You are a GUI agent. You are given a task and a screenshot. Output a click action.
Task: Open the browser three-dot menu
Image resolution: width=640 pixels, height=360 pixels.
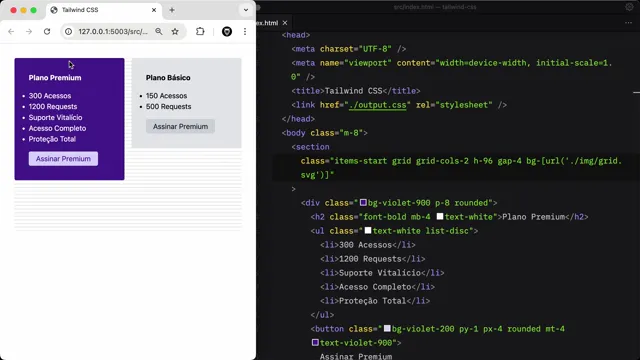pos(245,31)
